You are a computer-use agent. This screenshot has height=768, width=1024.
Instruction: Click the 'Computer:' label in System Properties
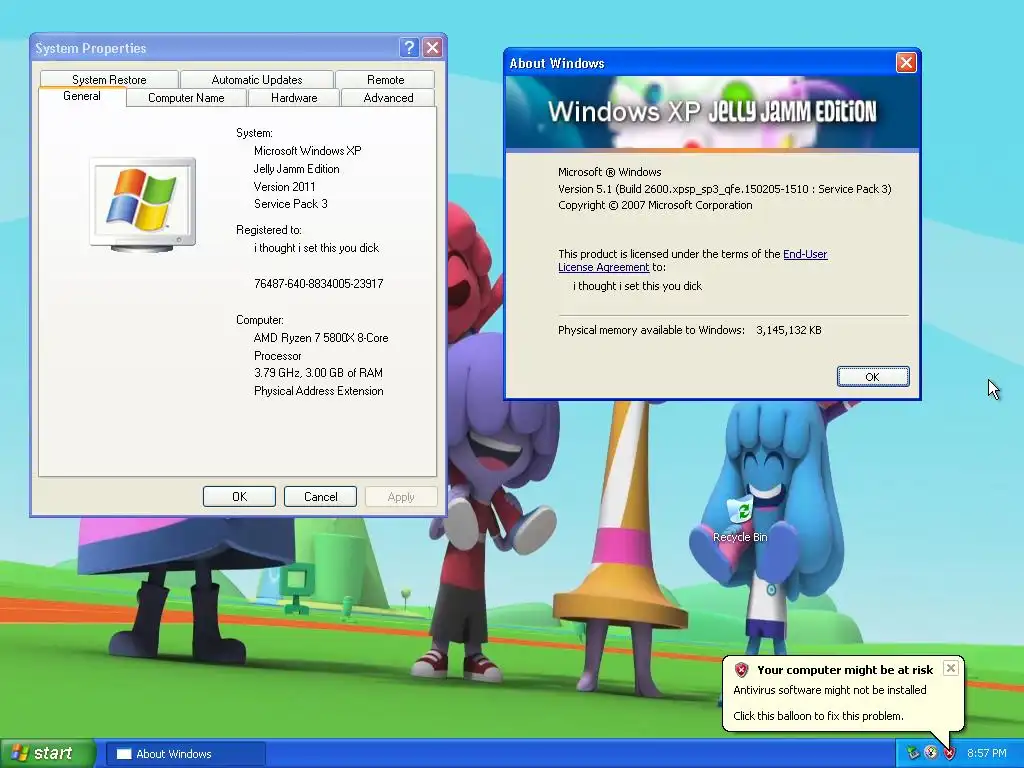(259, 320)
